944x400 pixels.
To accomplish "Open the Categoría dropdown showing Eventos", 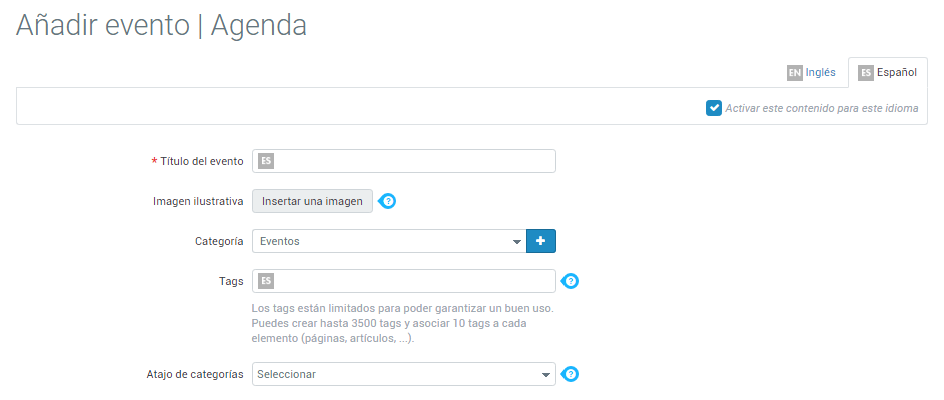I will 389,241.
